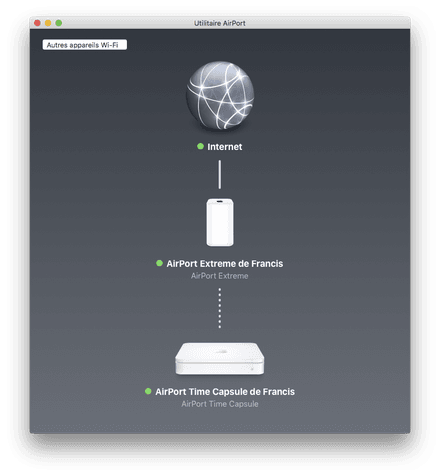Click the gray AirPort Extreme subtitle text
Image resolution: width=440 pixels, height=476 pixels.
[x=220, y=276]
